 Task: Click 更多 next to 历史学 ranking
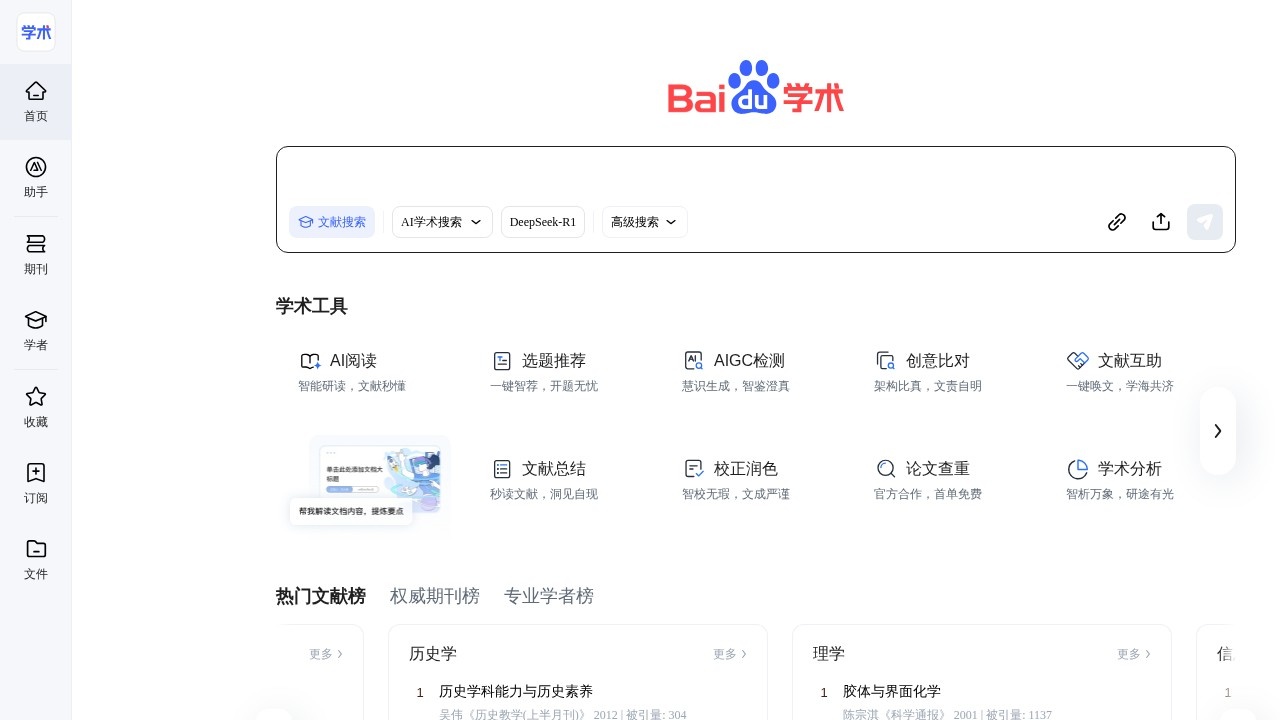click(x=729, y=654)
